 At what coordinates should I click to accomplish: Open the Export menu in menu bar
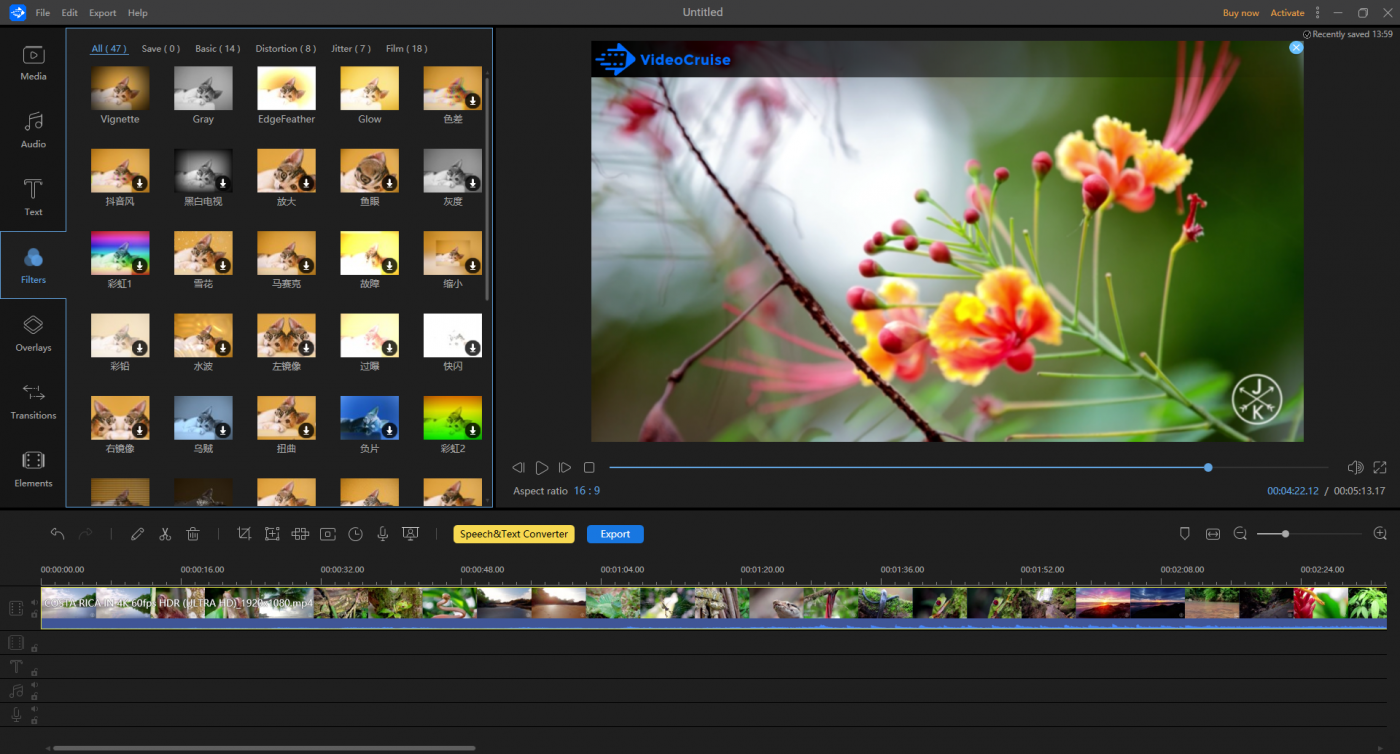(x=102, y=13)
